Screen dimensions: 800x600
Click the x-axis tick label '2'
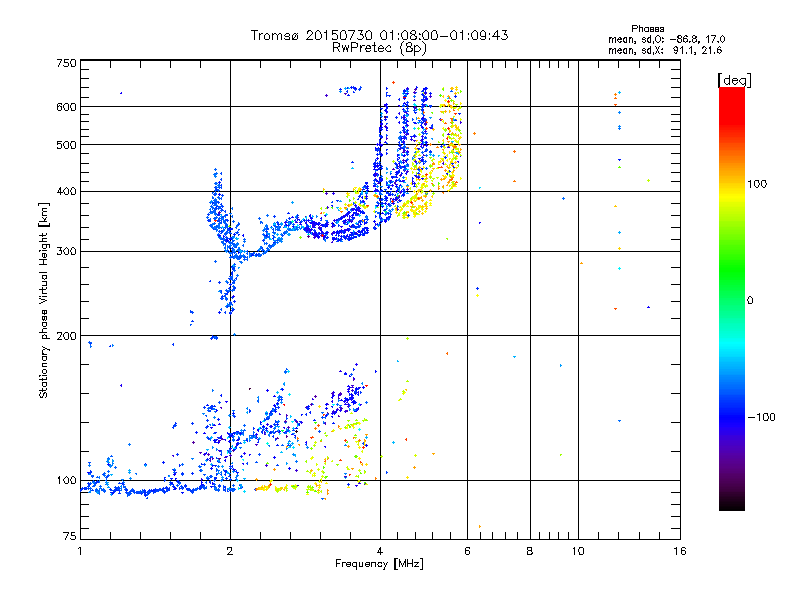(x=230, y=551)
